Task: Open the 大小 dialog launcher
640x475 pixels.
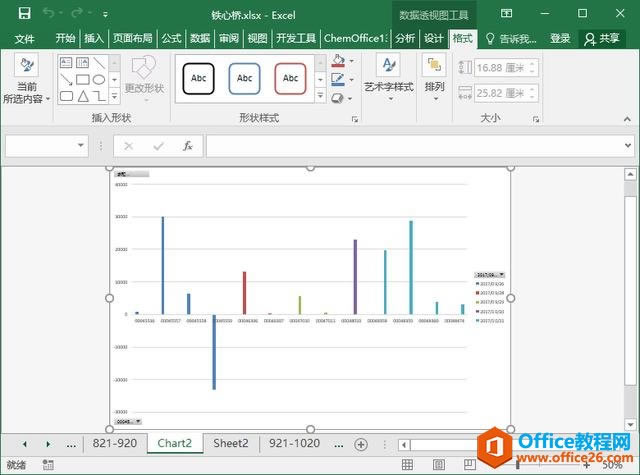Action: (536, 119)
